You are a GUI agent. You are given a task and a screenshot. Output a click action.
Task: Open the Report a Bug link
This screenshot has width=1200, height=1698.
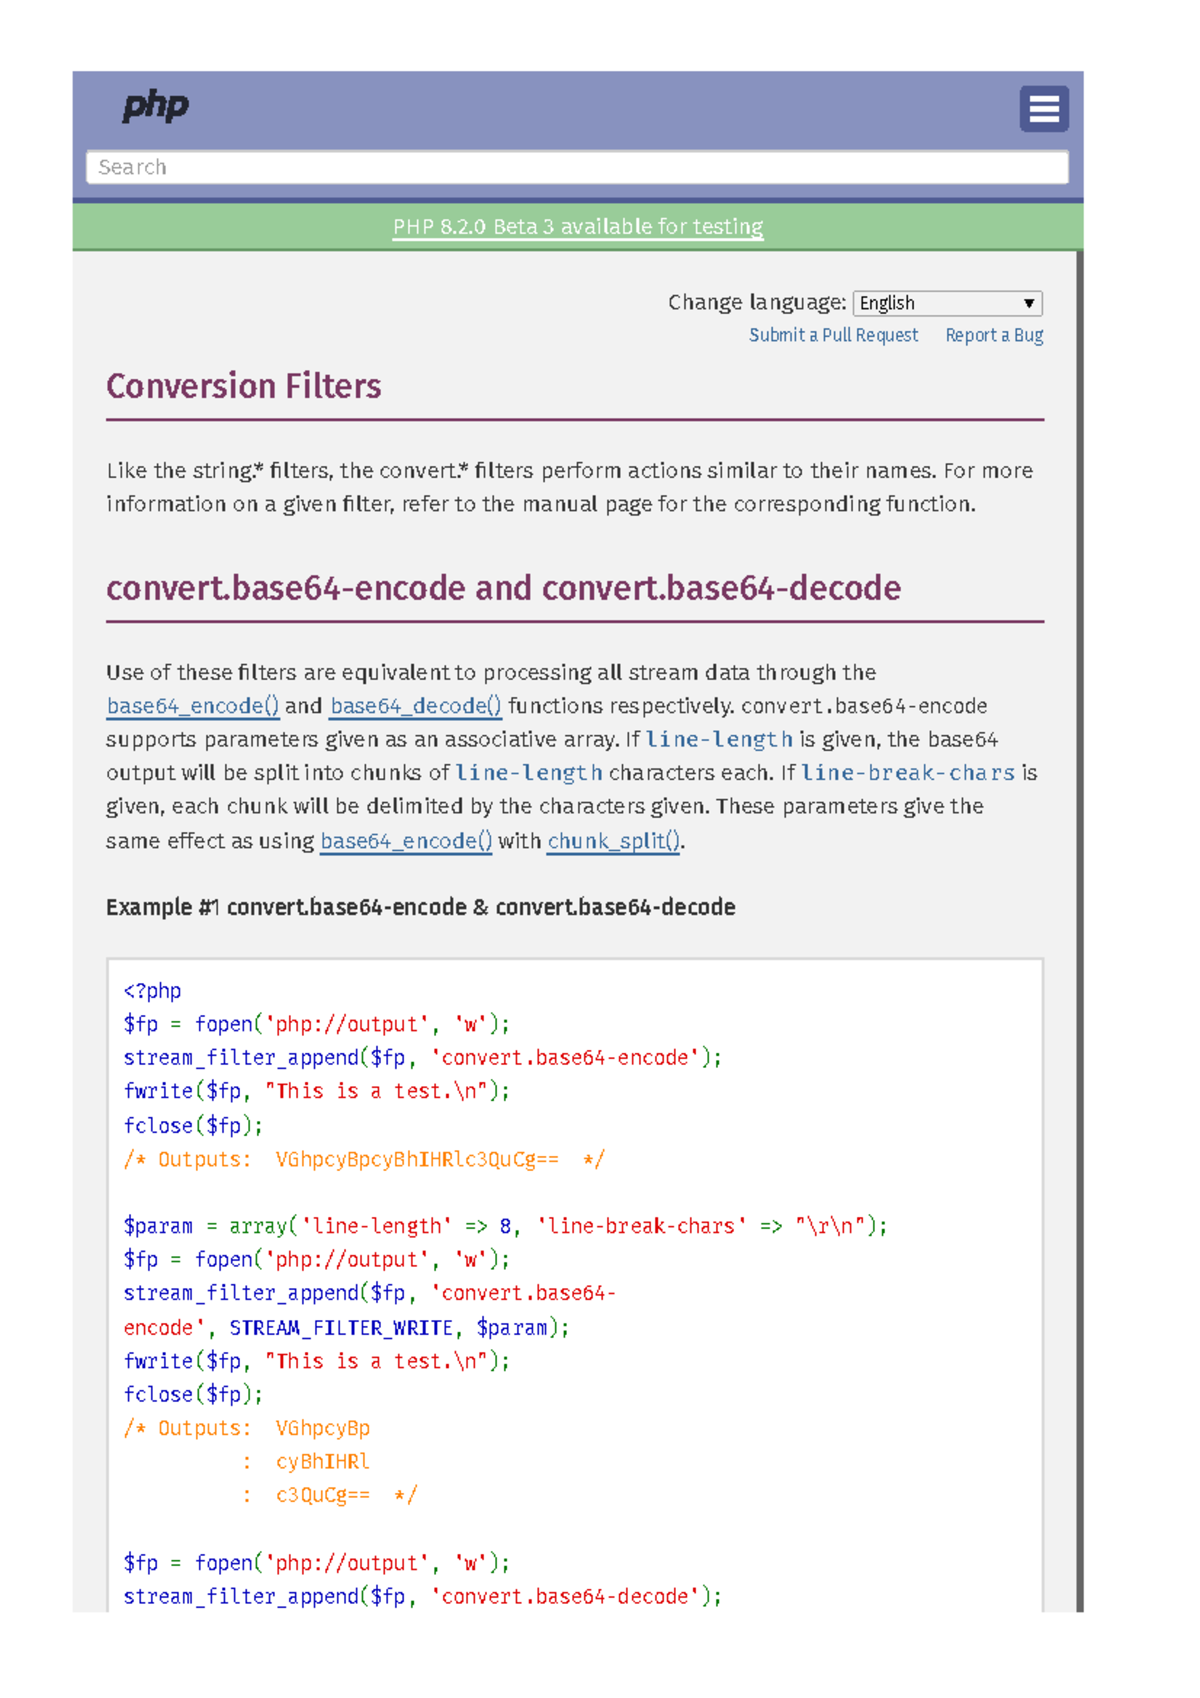tap(993, 335)
